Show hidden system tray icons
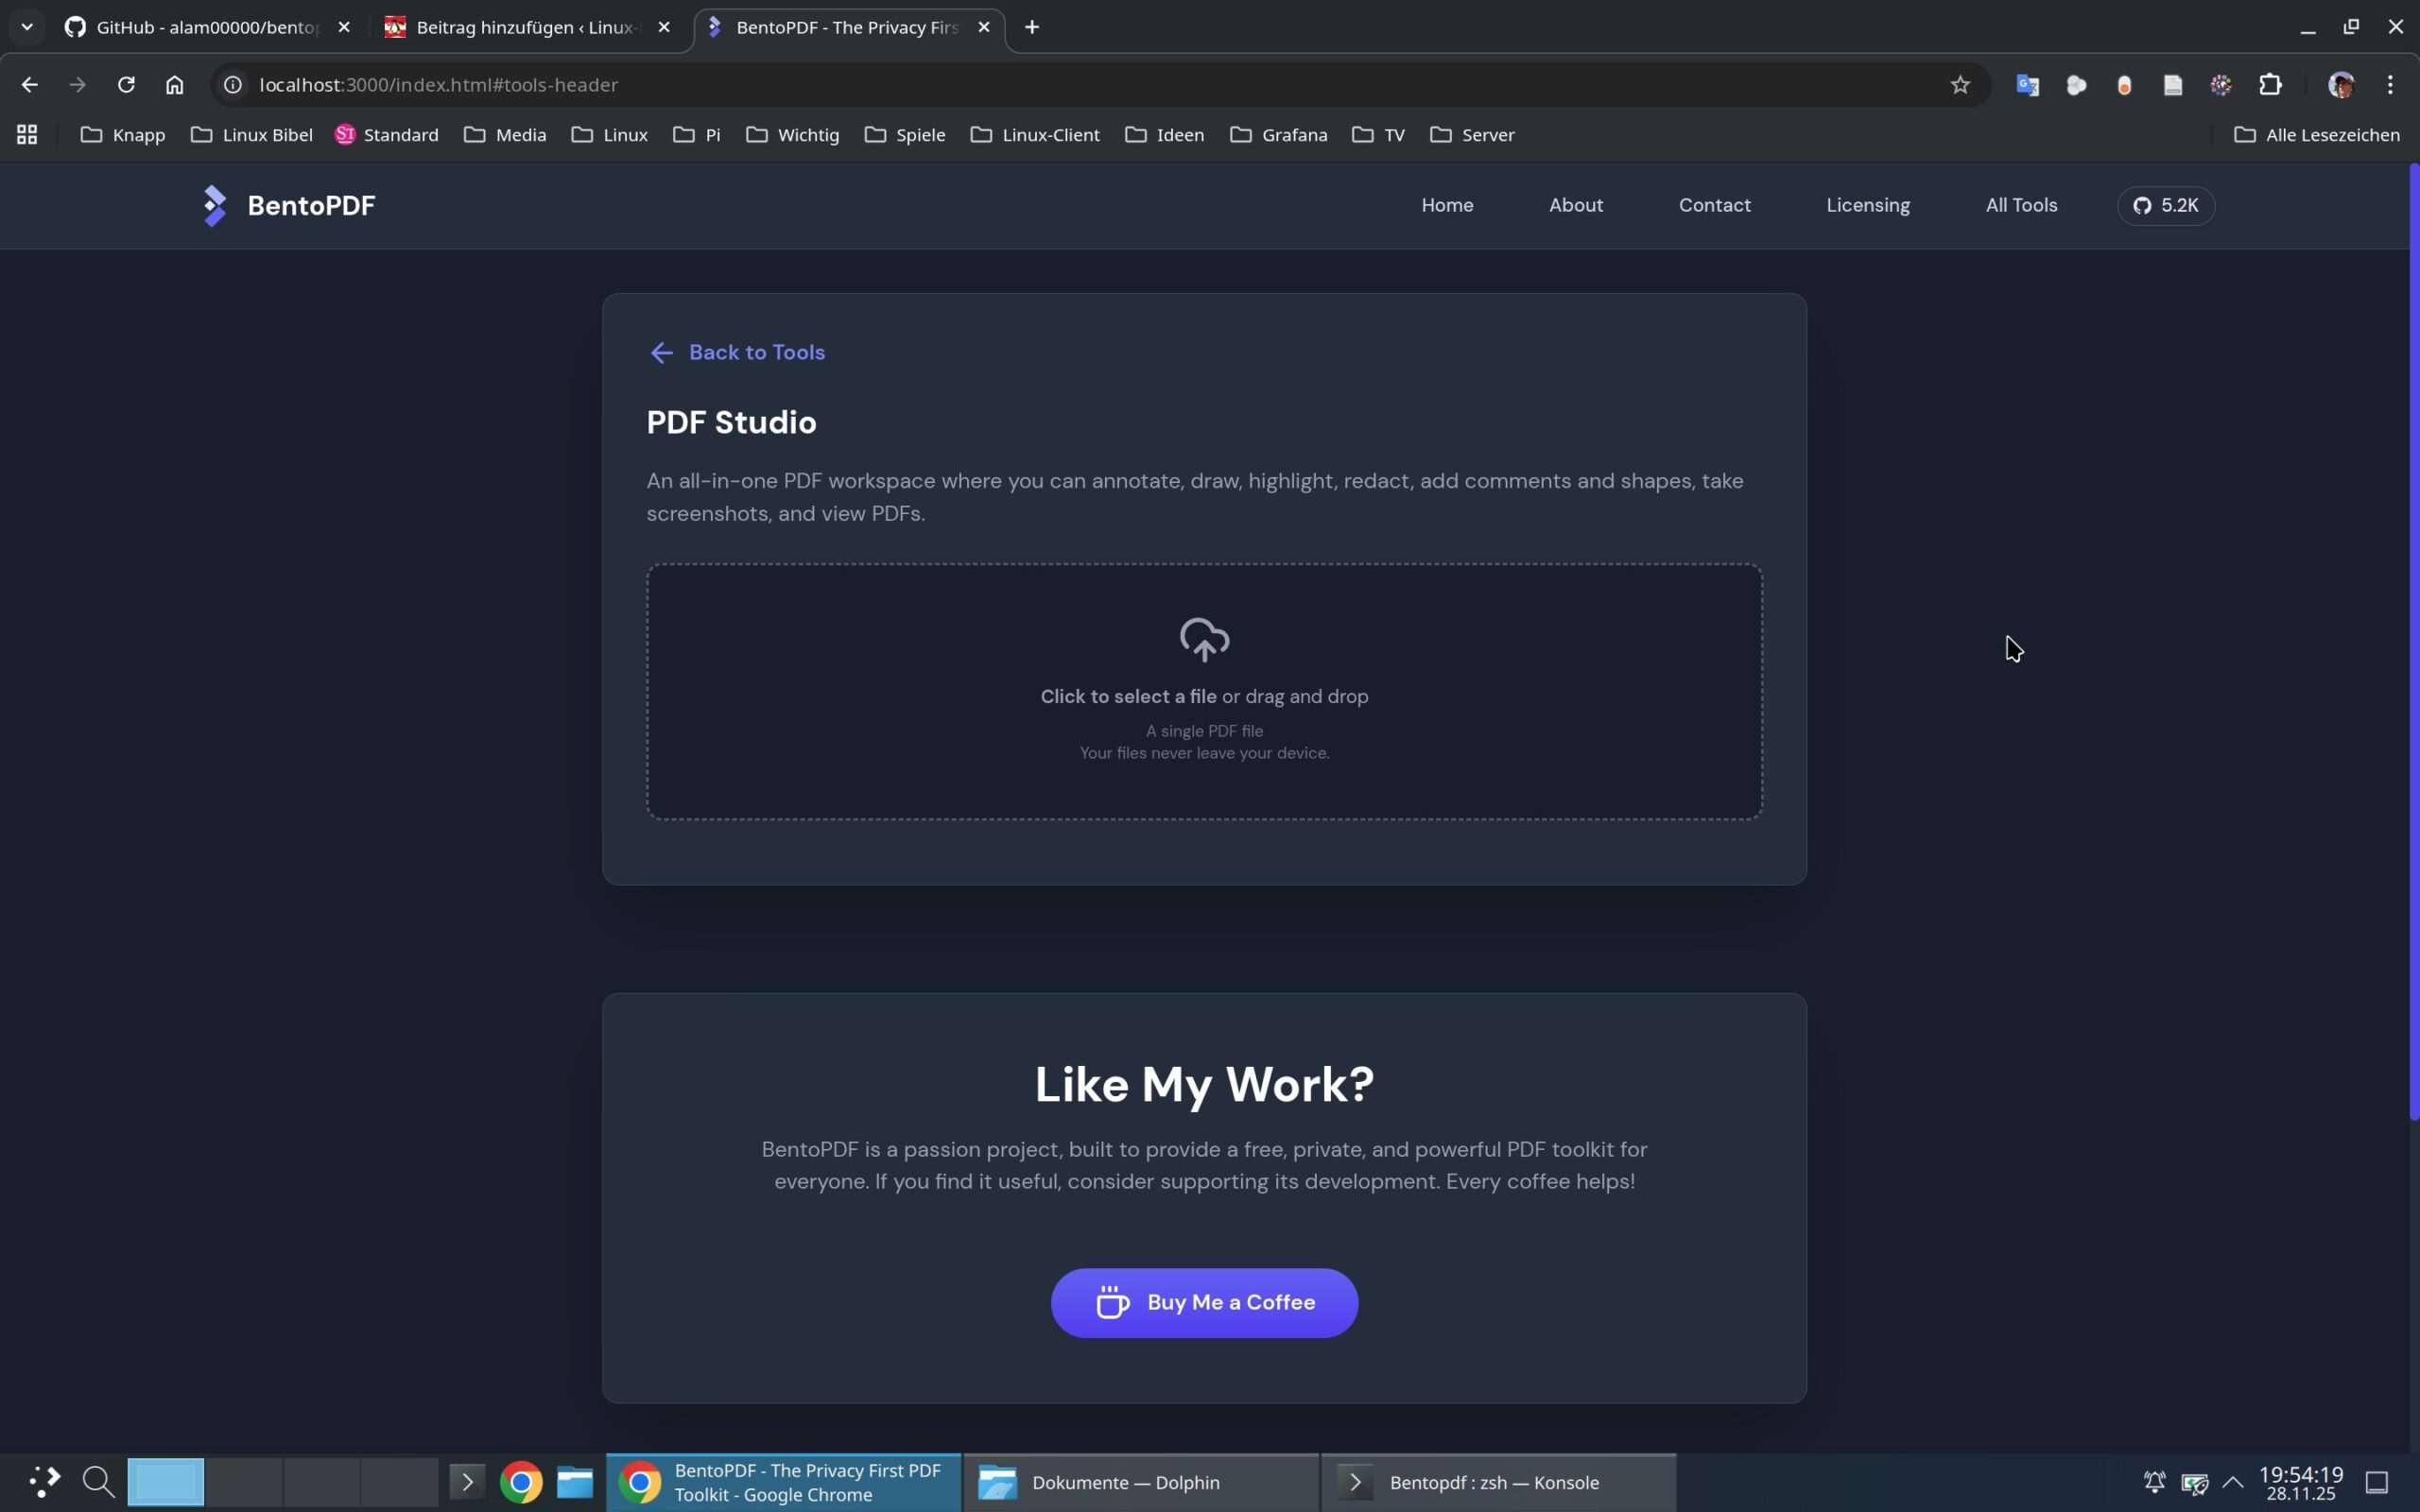Viewport: 2420px width, 1512px height. (x=2233, y=1482)
